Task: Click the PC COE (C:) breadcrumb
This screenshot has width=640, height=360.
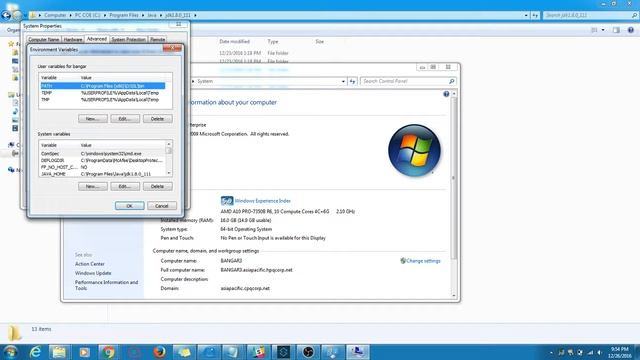Action: click(x=87, y=15)
